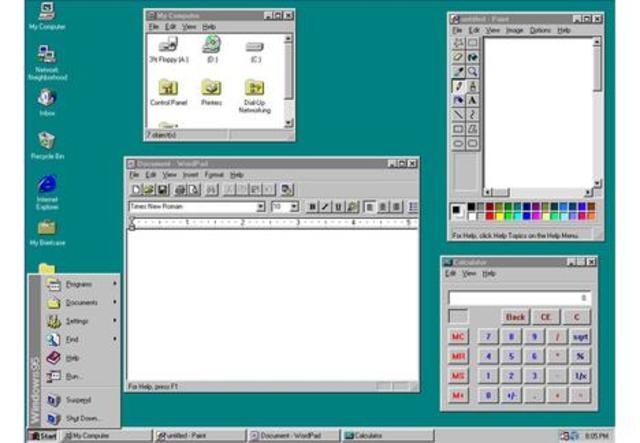This screenshot has height=443, width=640.
Task: Select the Recycle Bin desktop icon
Action: click(x=47, y=145)
